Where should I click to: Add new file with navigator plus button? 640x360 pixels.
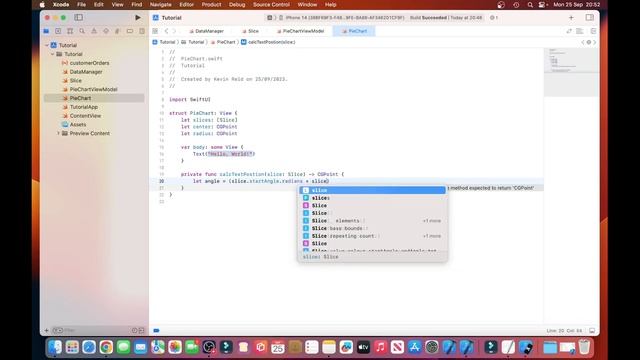[47, 330]
